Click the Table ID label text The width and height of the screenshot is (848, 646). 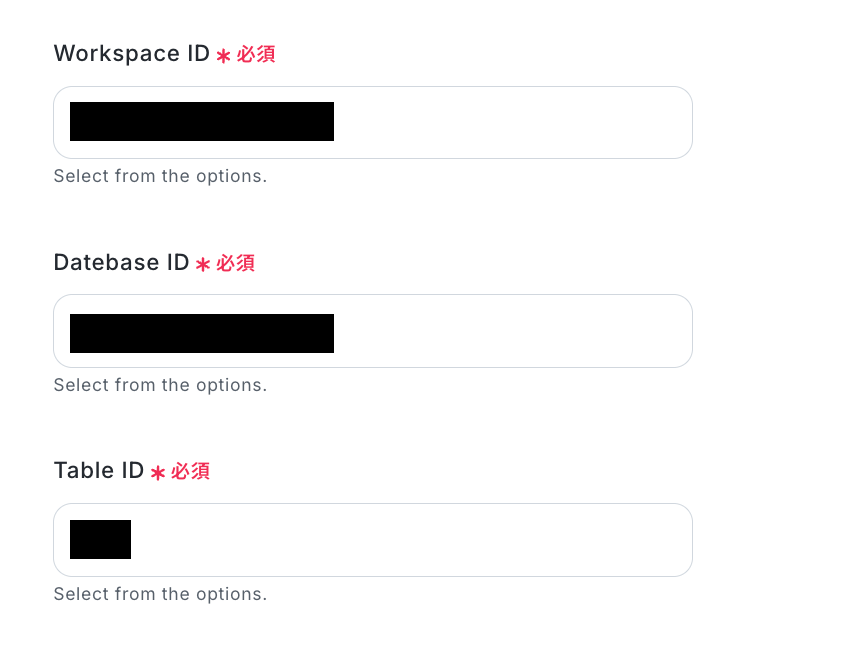pyautogui.click(x=99, y=471)
